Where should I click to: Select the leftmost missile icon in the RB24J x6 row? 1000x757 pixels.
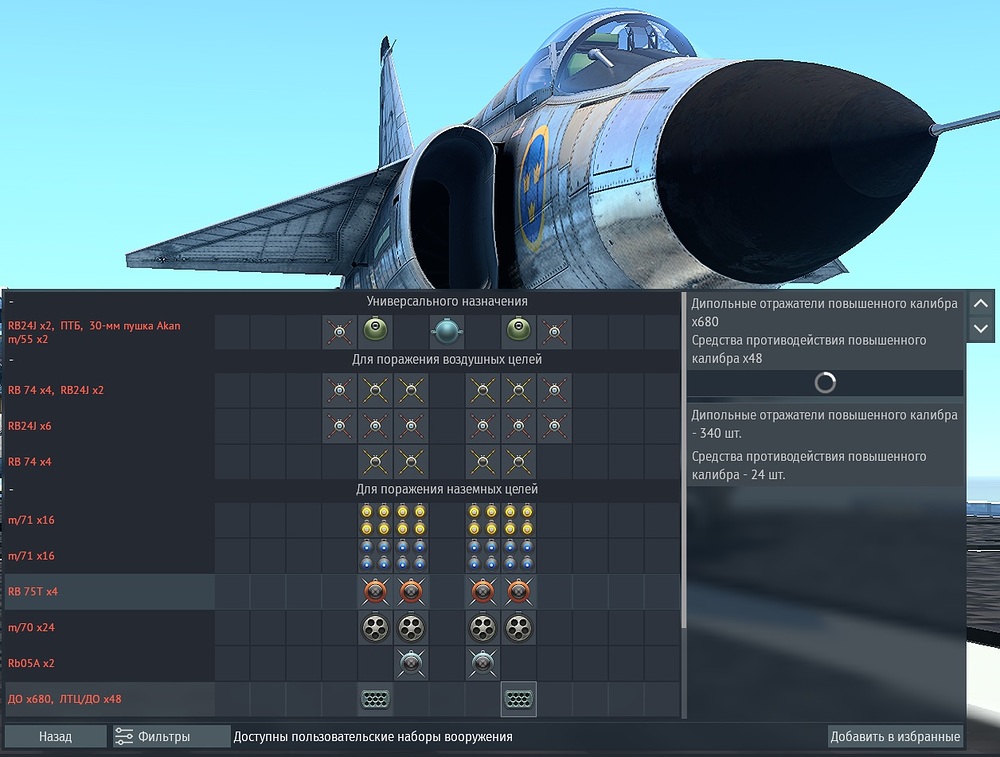[339, 426]
